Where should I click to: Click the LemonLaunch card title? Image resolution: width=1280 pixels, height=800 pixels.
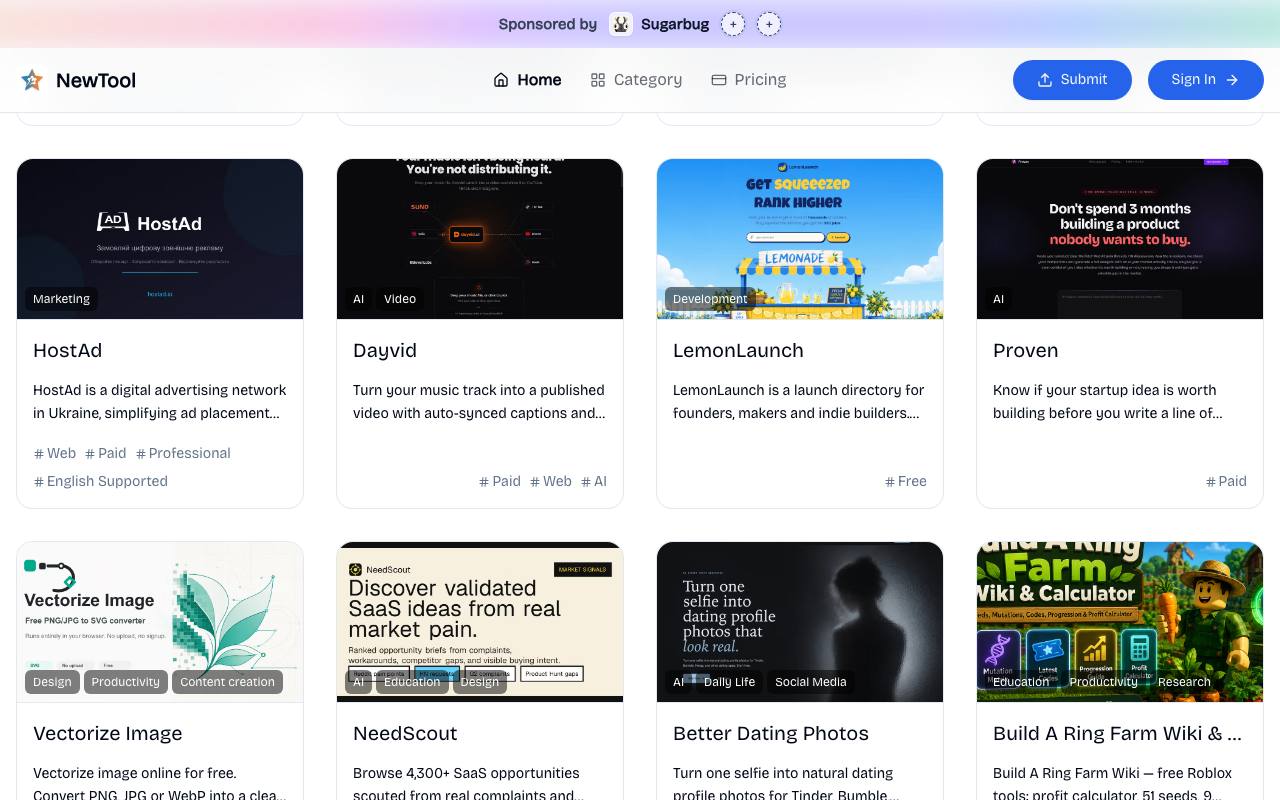click(738, 351)
